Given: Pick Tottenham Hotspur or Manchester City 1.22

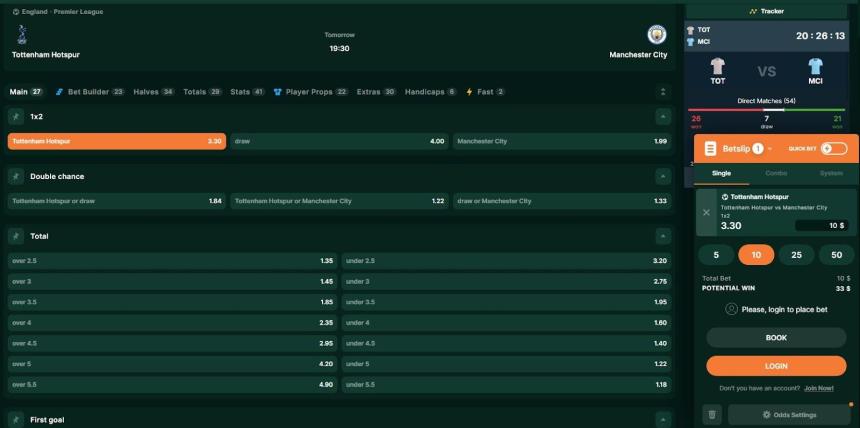Looking at the screenshot, I should point(340,201).
